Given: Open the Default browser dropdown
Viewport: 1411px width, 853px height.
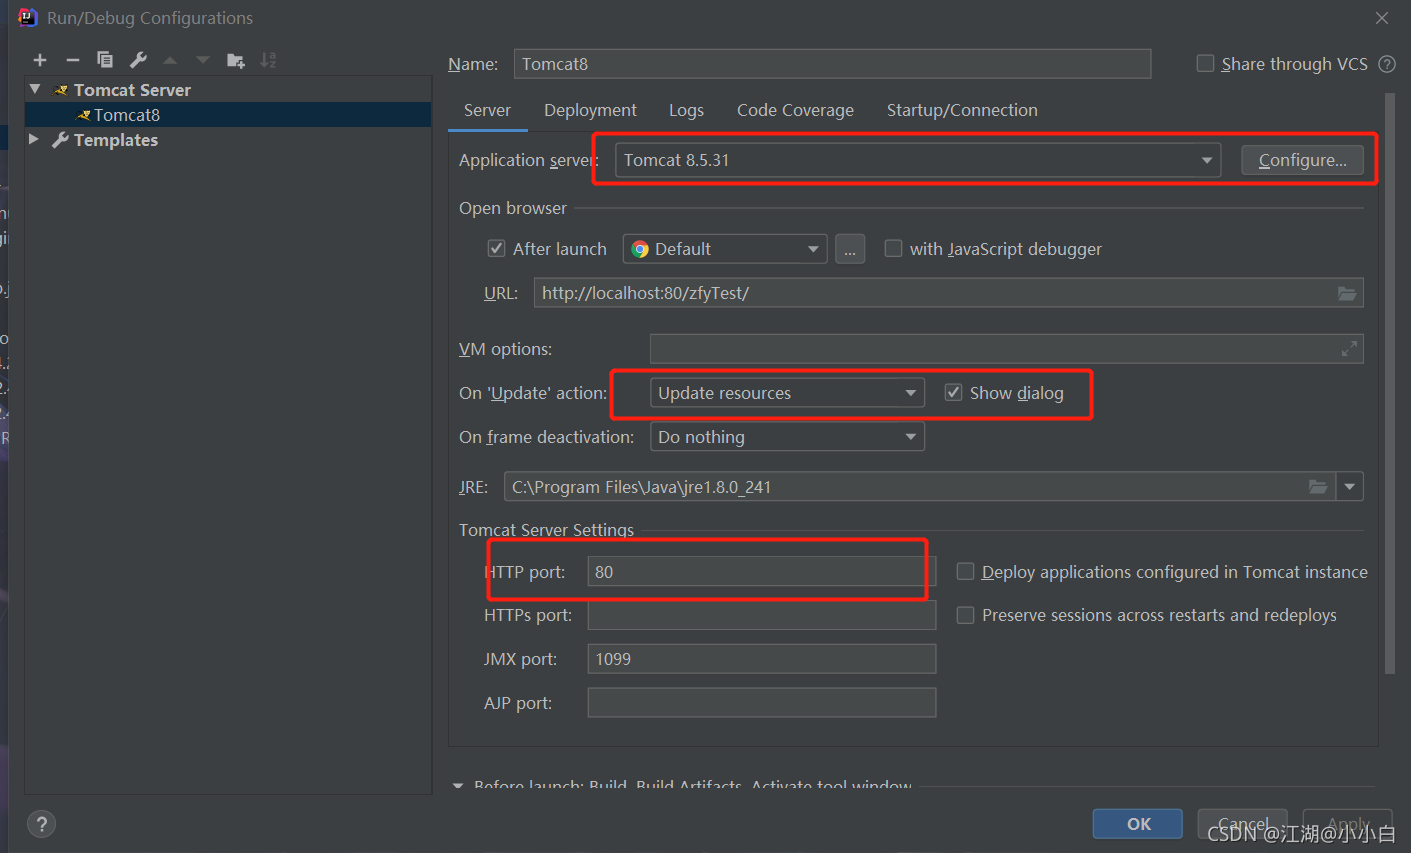Looking at the screenshot, I should pyautogui.click(x=725, y=249).
